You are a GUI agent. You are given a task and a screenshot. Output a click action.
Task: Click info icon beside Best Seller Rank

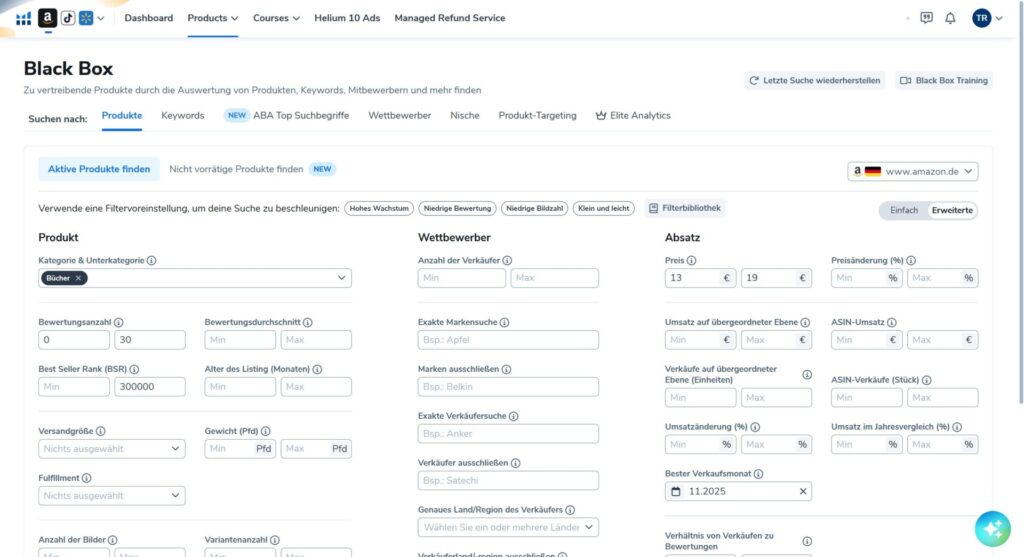coord(134,370)
